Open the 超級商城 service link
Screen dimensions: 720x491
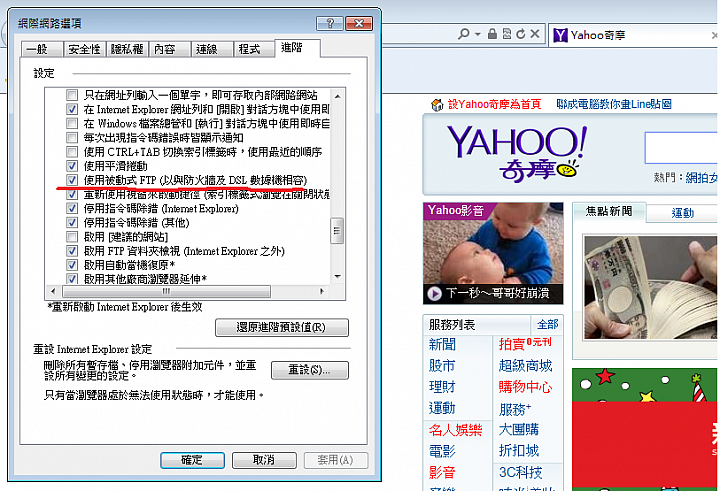pyautogui.click(x=525, y=366)
